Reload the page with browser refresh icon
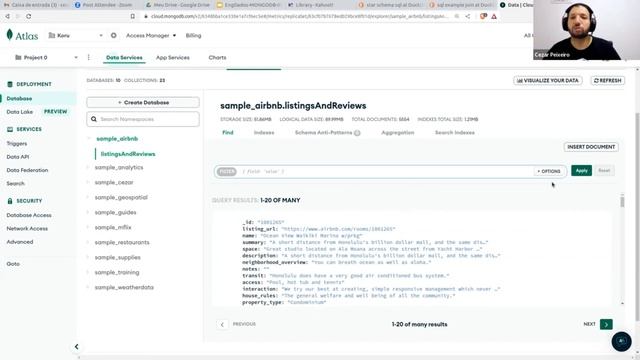The width and height of the screenshot is (640, 360). [x=29, y=16]
